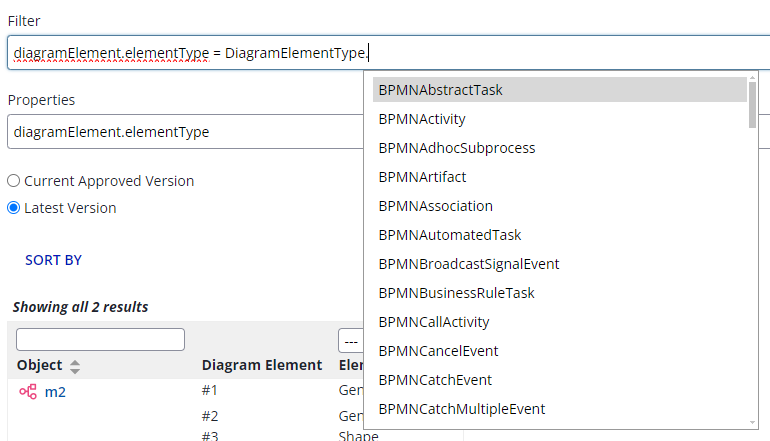This screenshot has height=441, width=770.
Task: Select the BPMNAssociation option
Action: point(435,206)
